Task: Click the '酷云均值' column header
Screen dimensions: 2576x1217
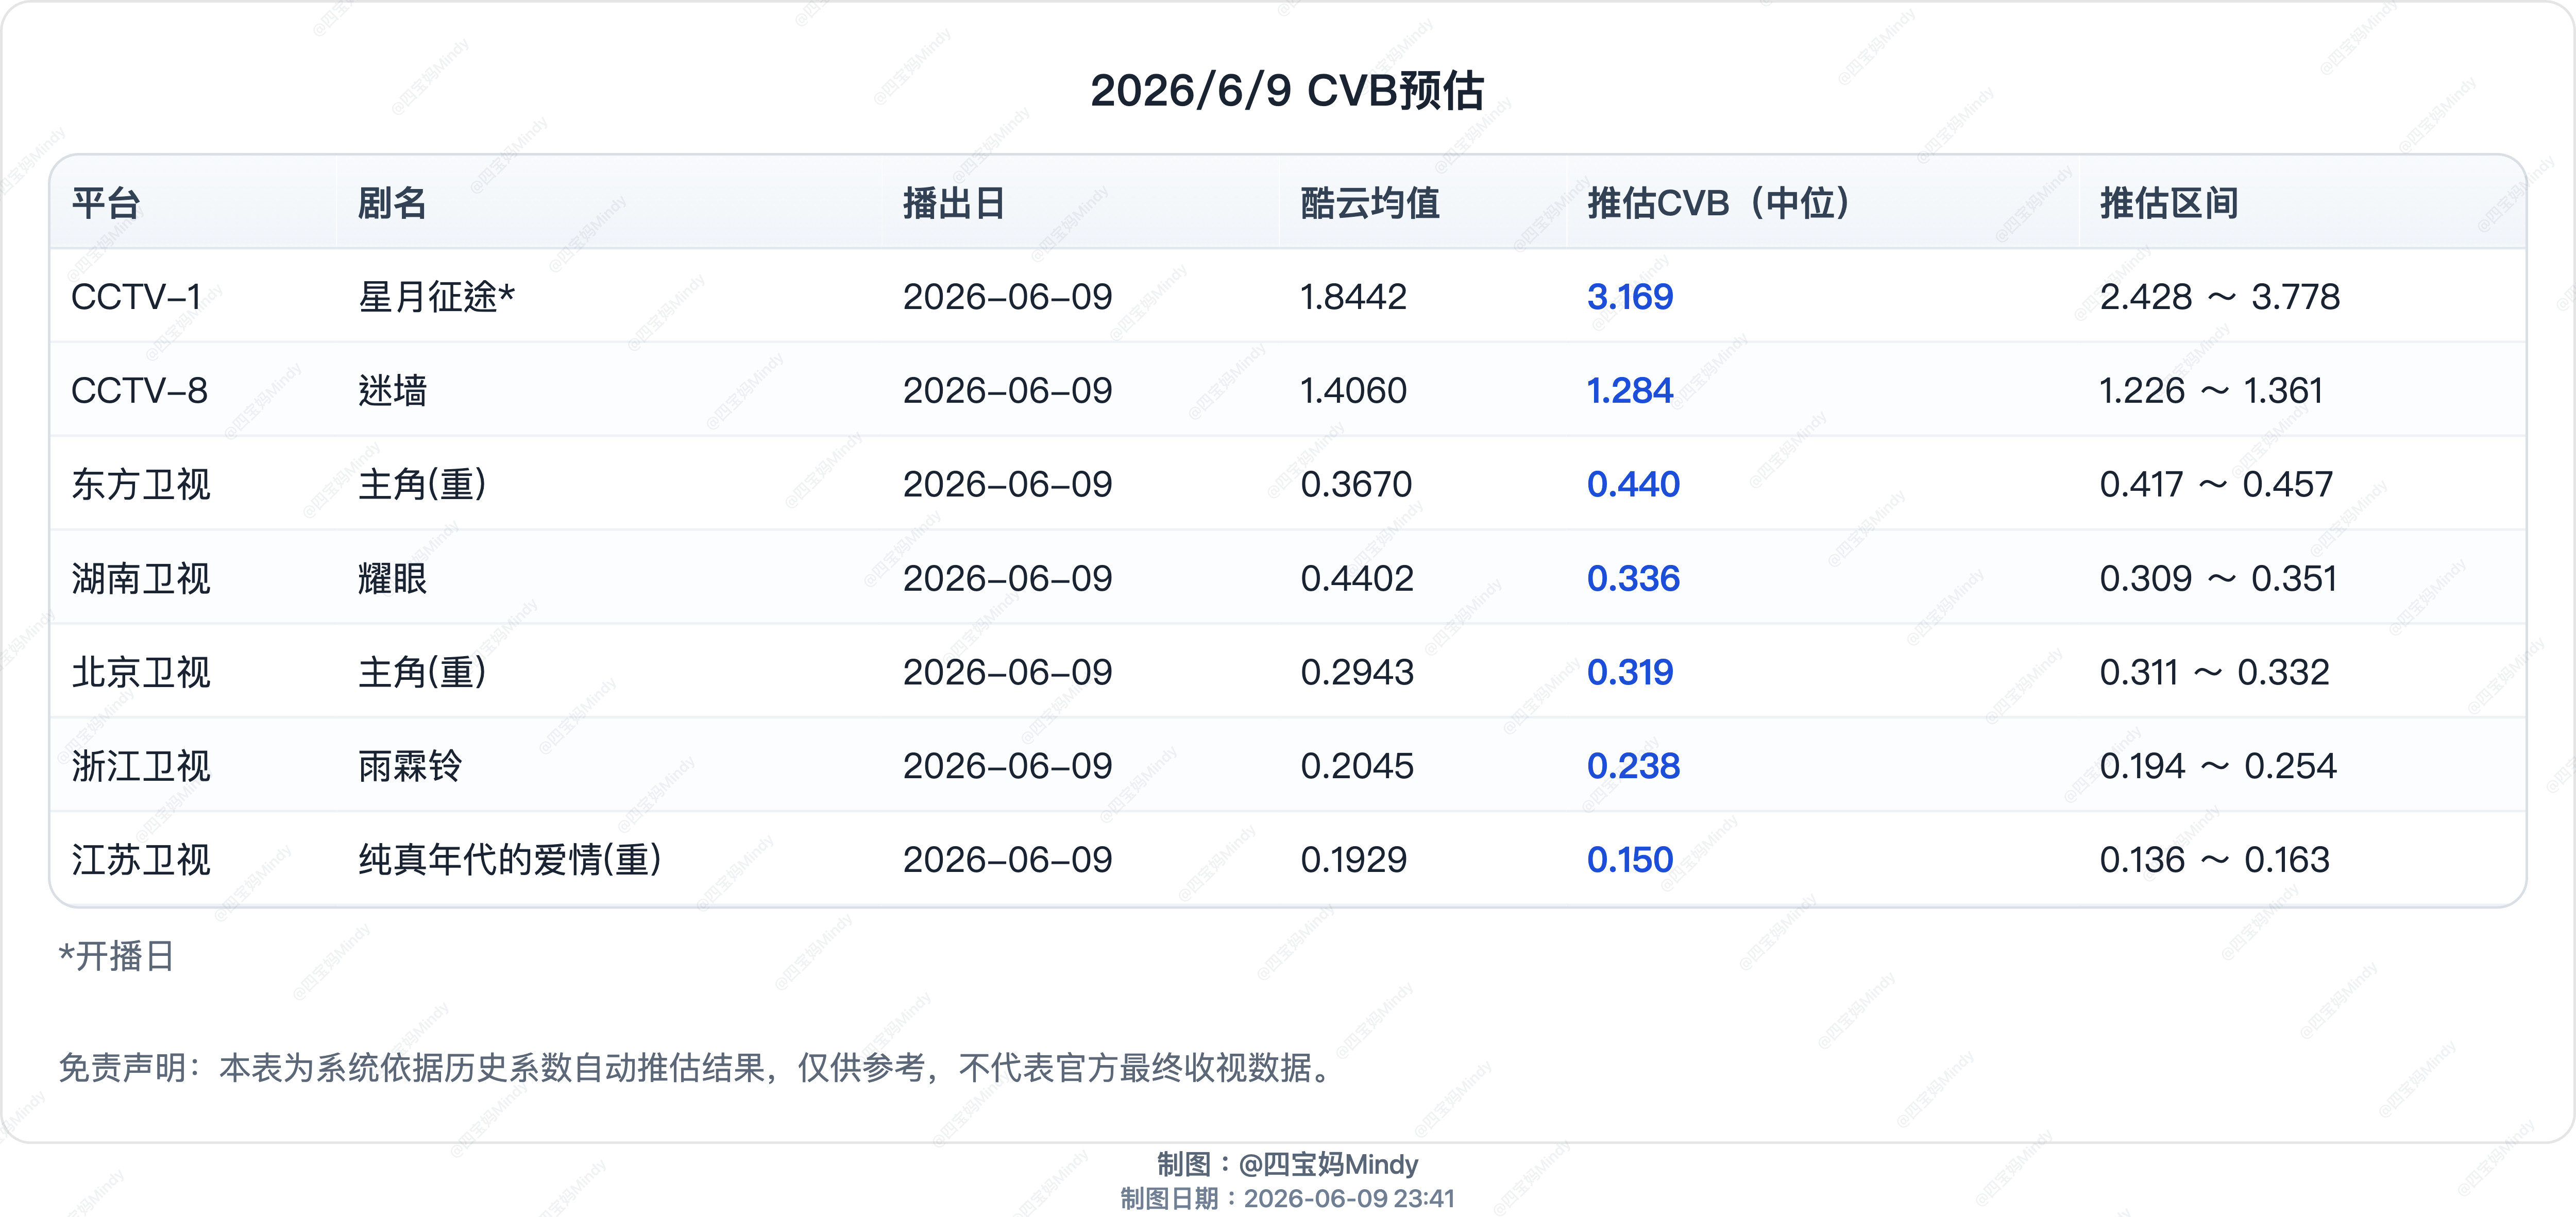Action: pyautogui.click(x=1370, y=203)
